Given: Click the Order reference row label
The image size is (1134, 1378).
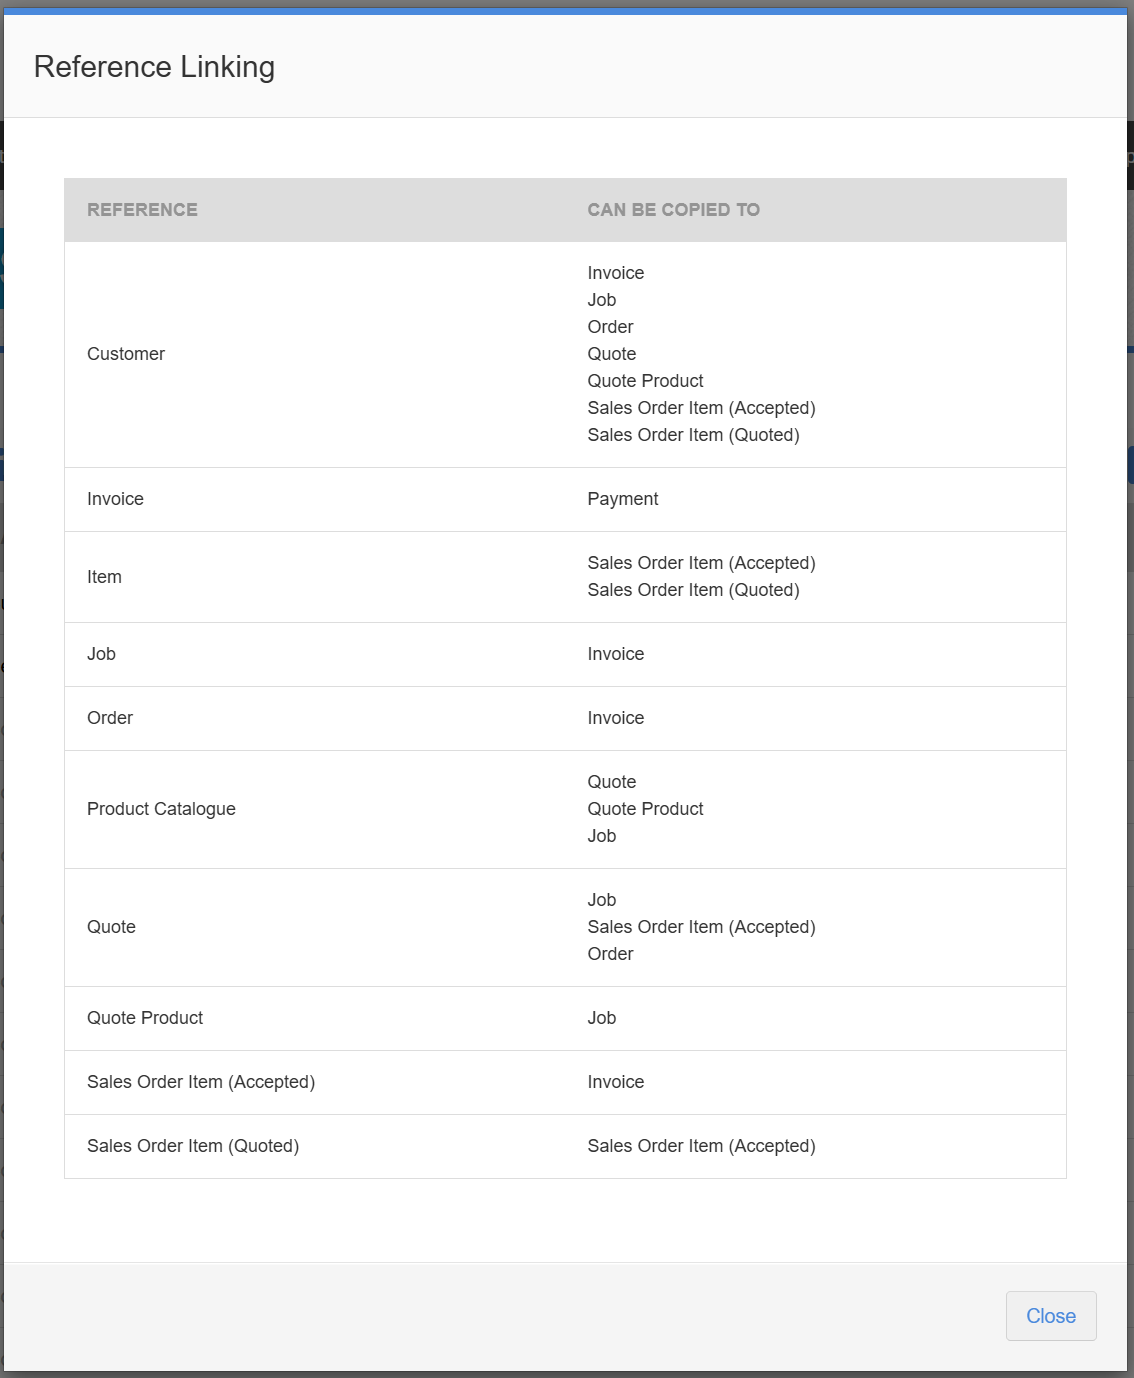Looking at the screenshot, I should (x=110, y=718).
